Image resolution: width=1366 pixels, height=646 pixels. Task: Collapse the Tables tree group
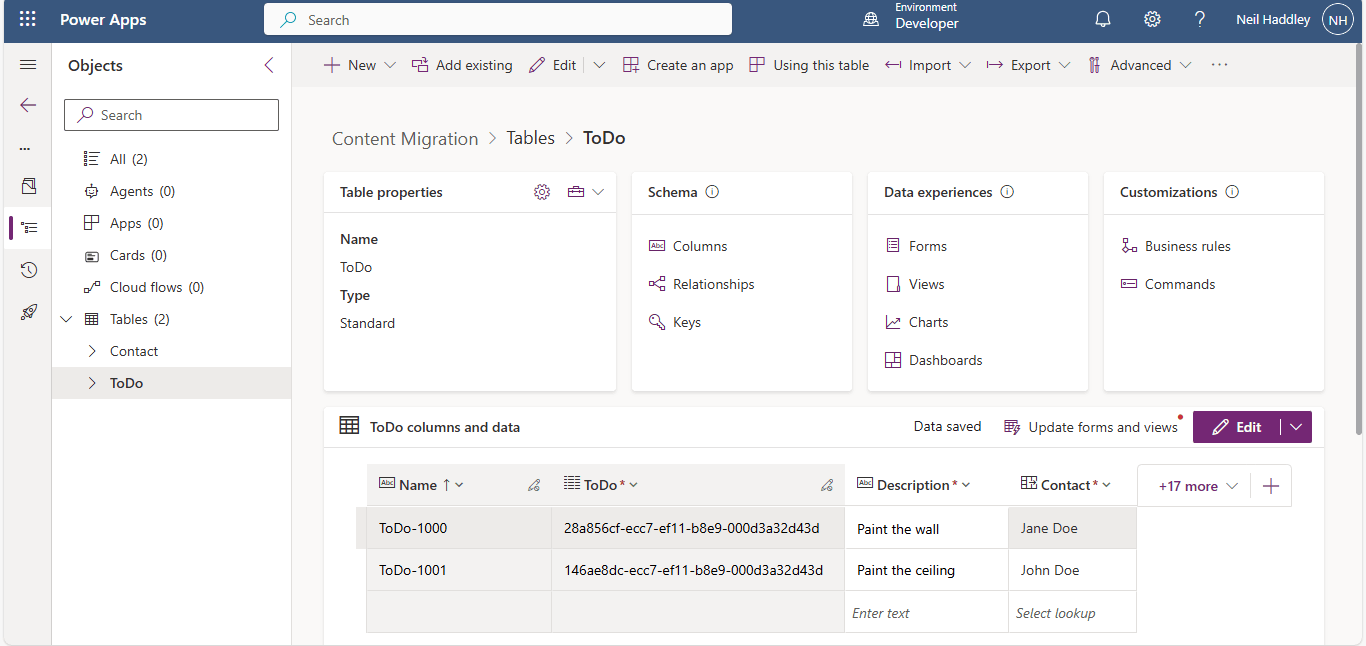[67, 319]
